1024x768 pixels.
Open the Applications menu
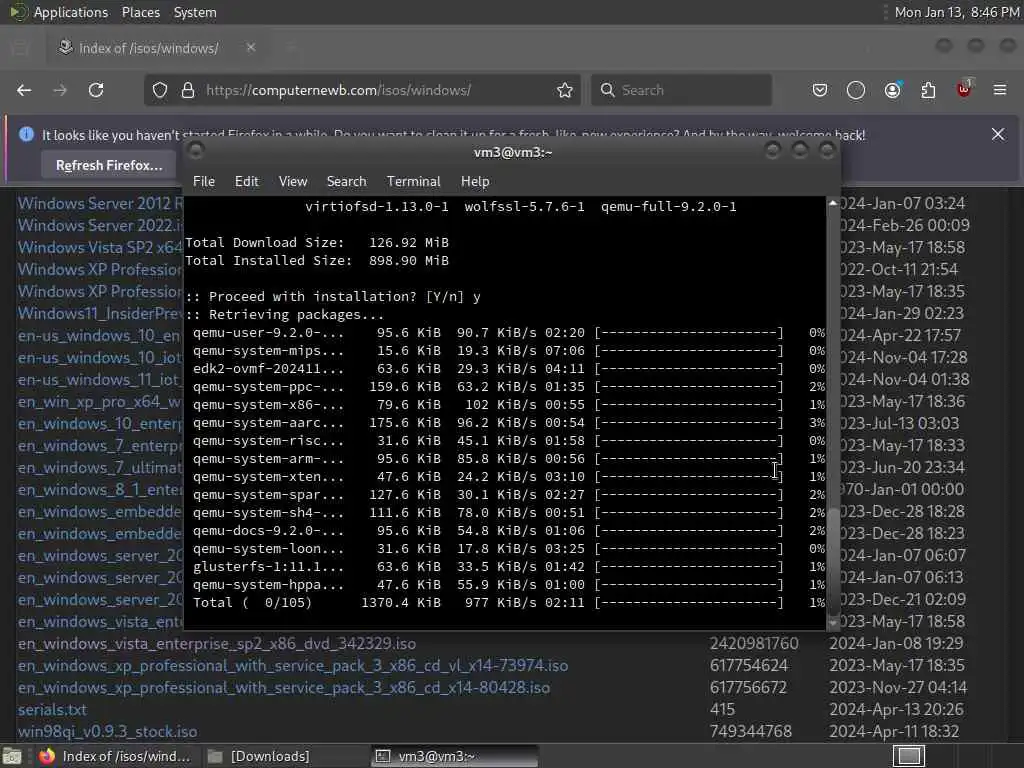[71, 12]
